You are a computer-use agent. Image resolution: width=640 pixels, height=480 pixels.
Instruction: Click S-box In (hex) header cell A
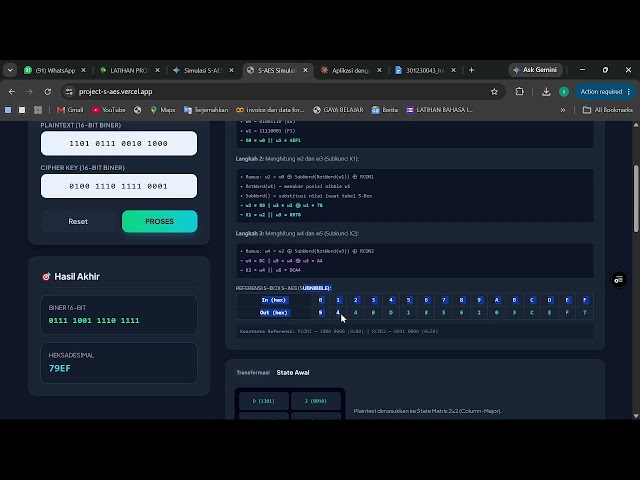[x=497, y=300]
